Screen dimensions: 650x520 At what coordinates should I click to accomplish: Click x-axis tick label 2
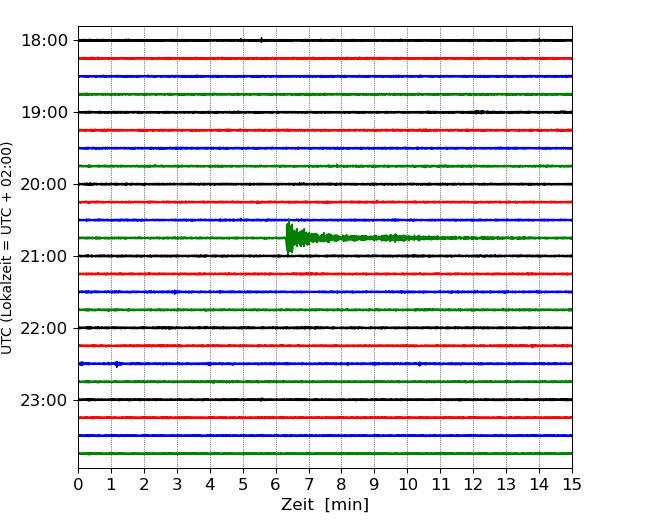point(144,484)
